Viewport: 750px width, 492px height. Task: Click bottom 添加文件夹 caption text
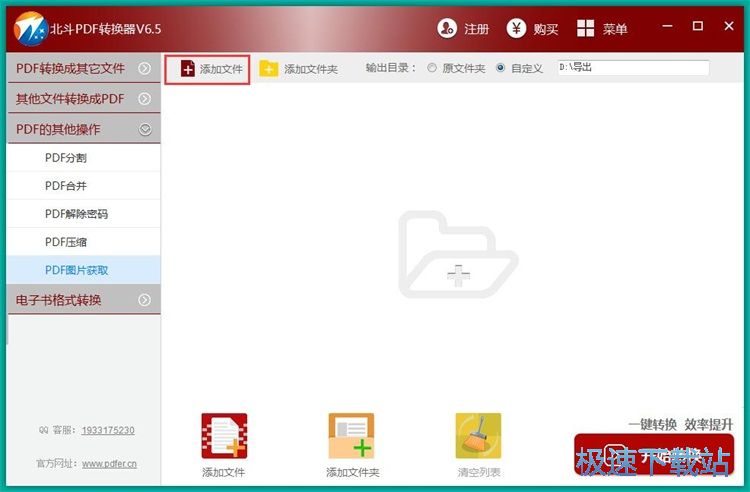pos(353,472)
